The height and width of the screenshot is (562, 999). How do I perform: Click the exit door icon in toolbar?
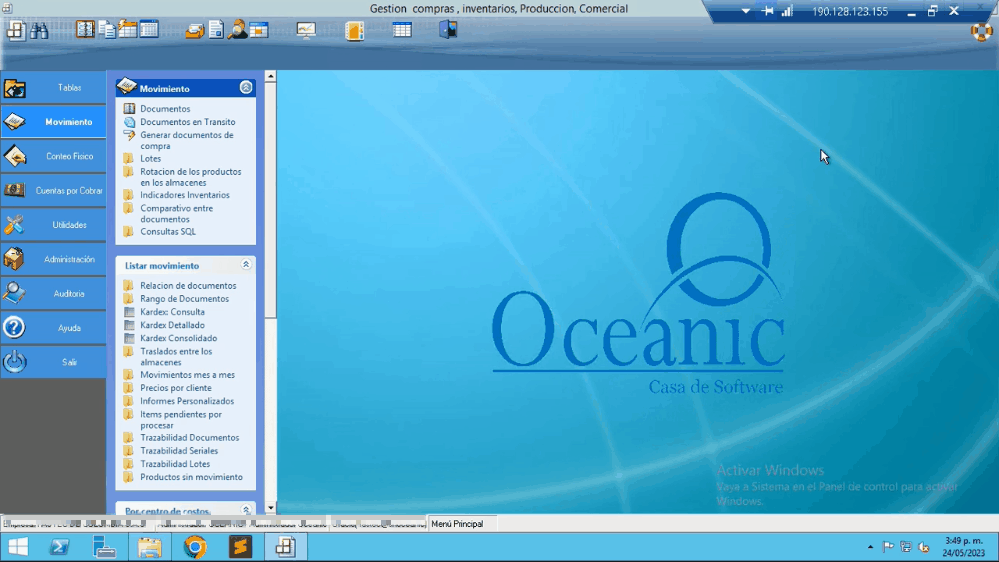click(448, 30)
